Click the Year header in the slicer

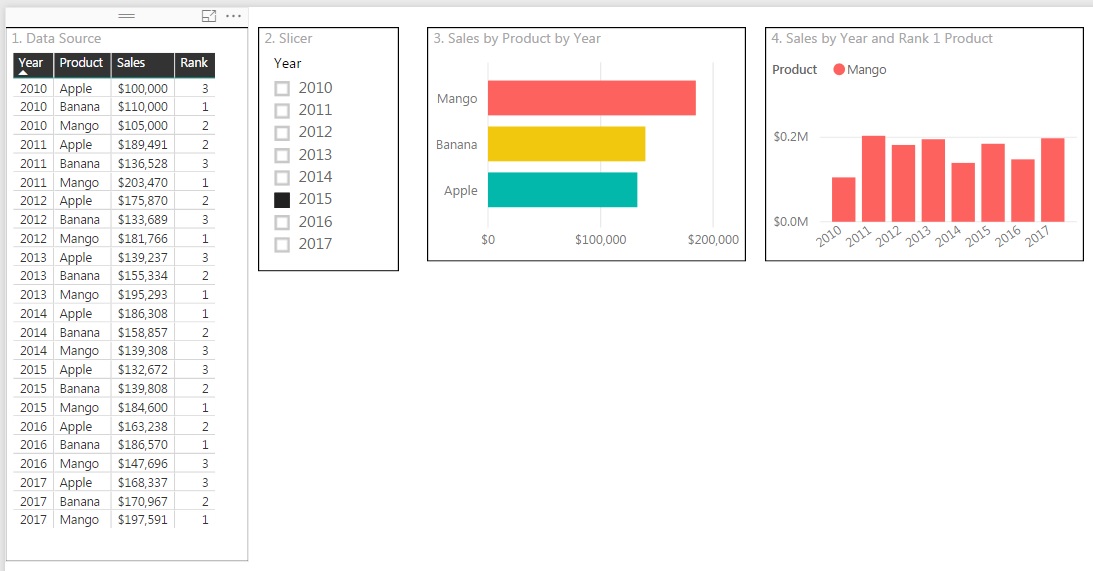tap(287, 63)
